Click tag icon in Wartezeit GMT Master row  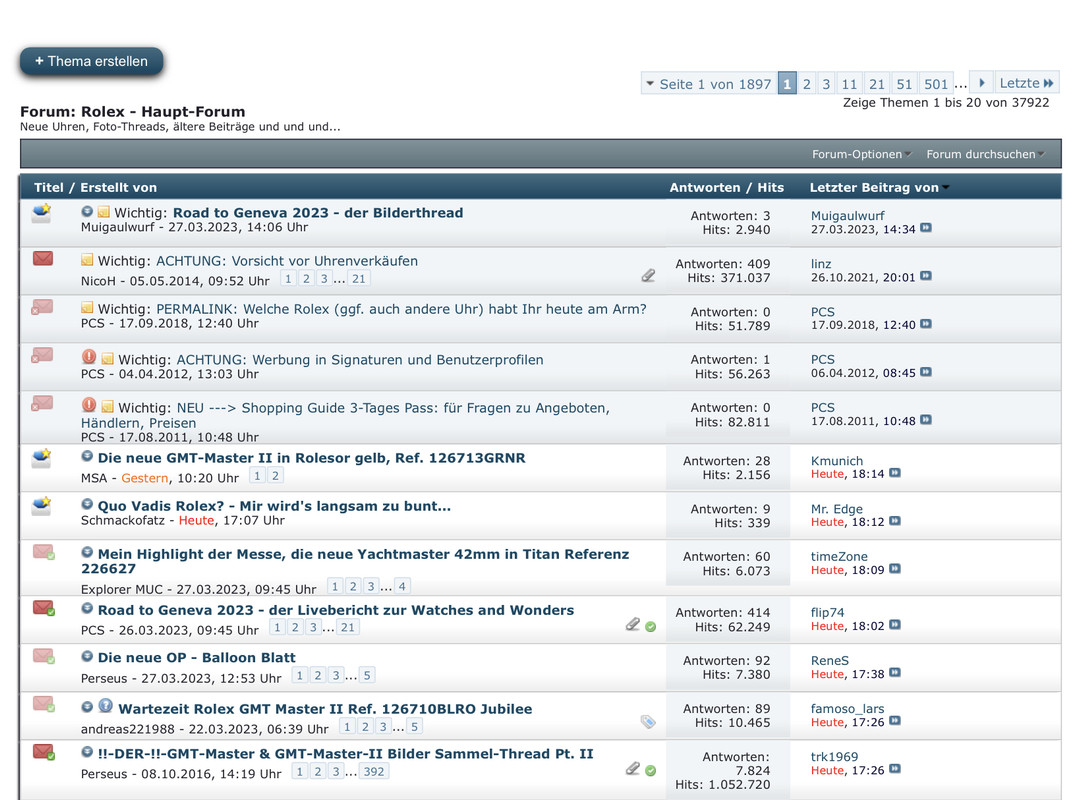click(648, 722)
